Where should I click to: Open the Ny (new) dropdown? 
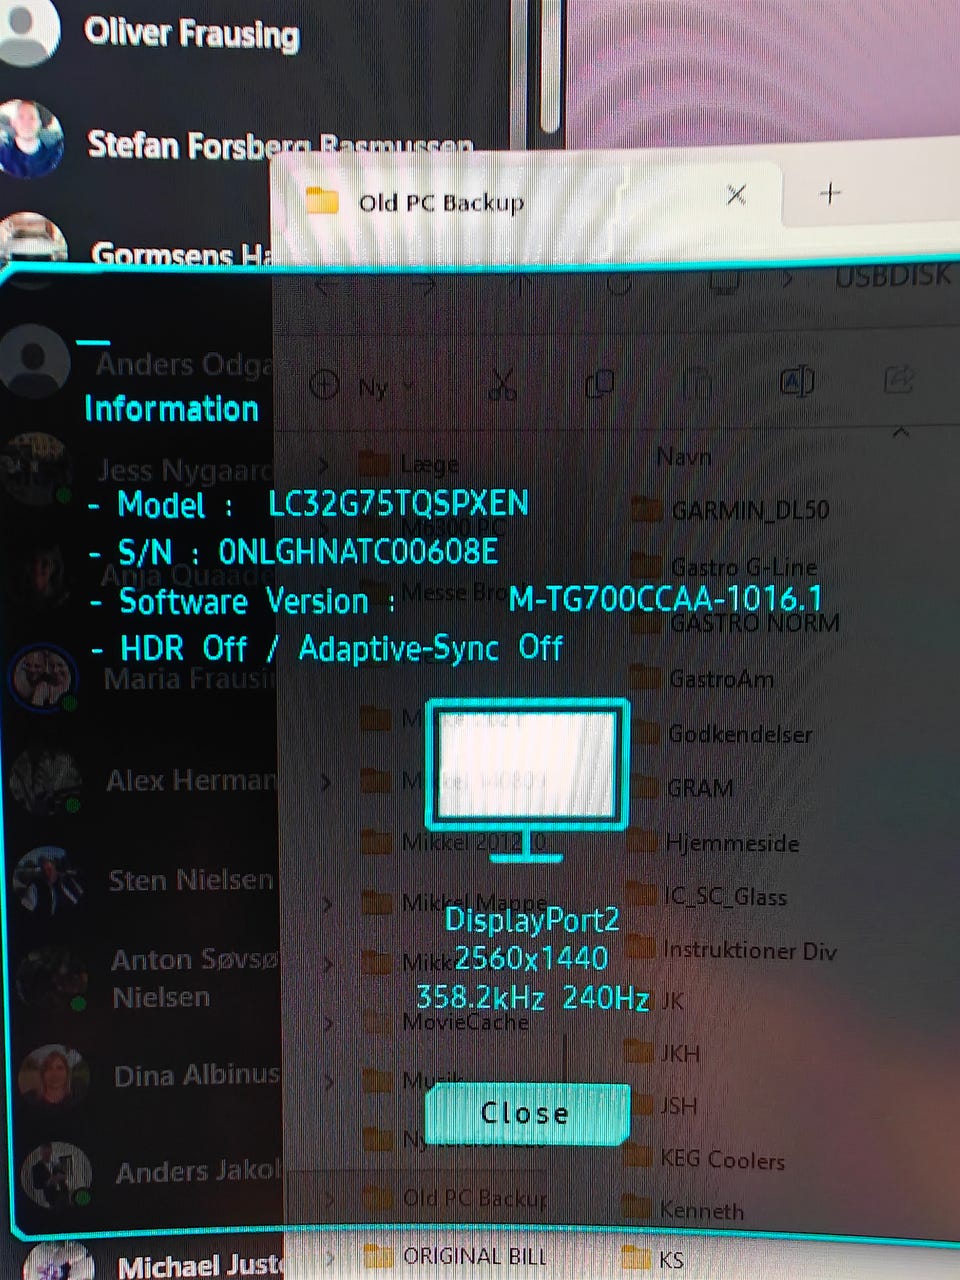coord(362,386)
